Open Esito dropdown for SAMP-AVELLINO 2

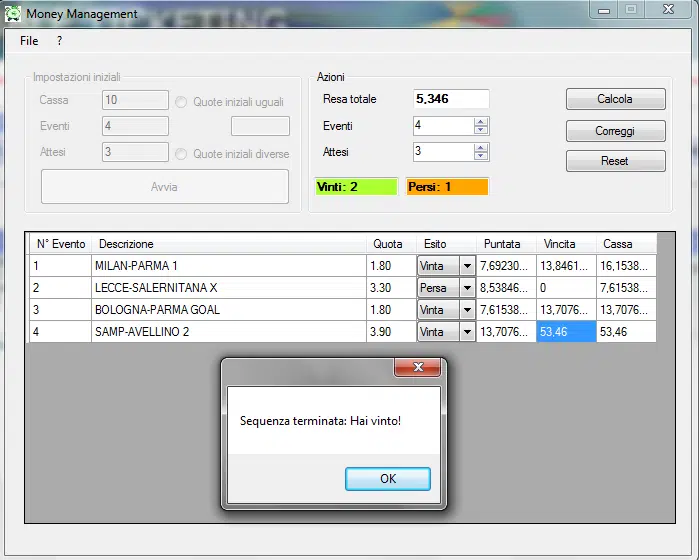[466, 332]
